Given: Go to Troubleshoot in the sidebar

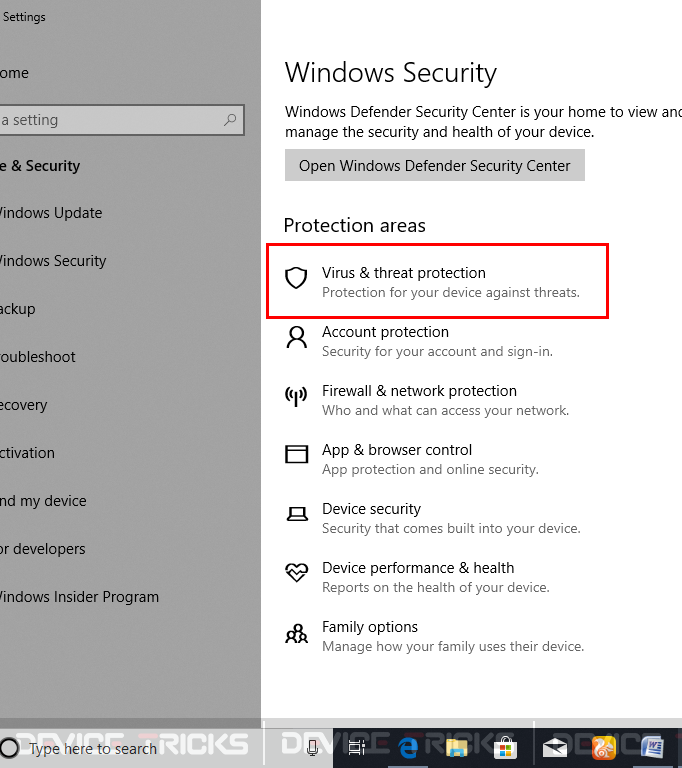Looking at the screenshot, I should pos(38,357).
